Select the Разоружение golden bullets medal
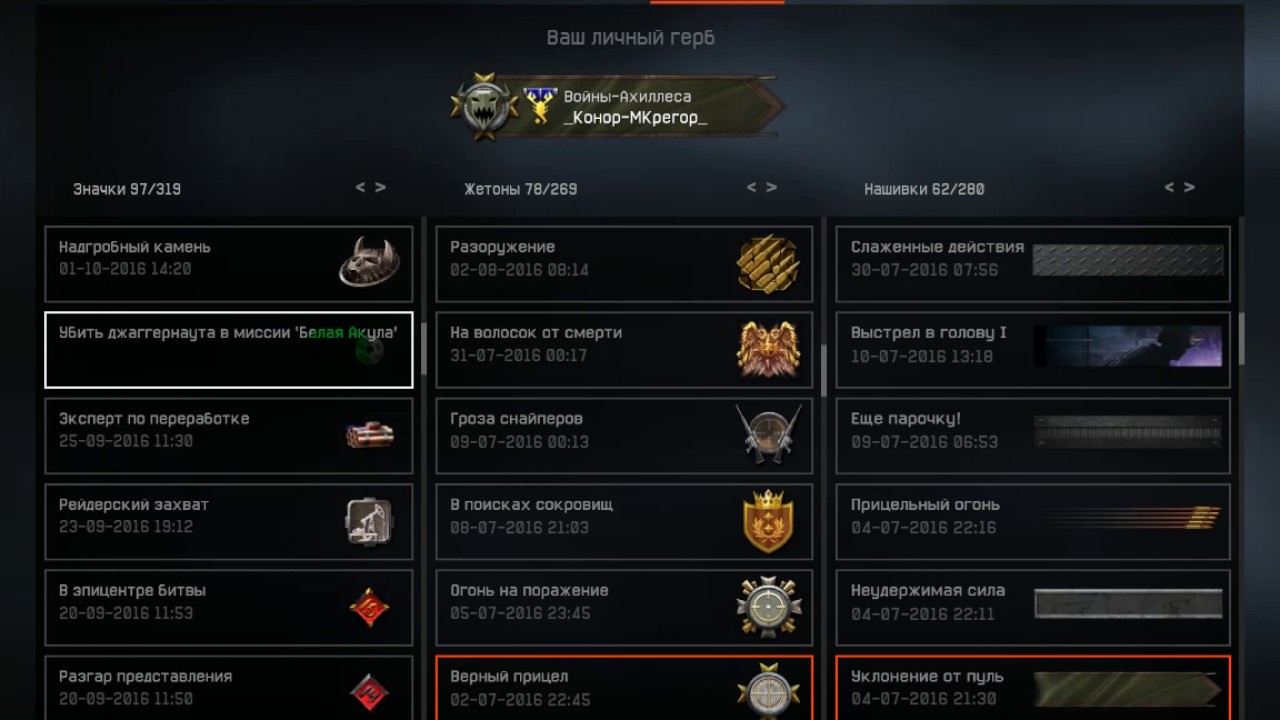This screenshot has width=1280, height=720. point(768,263)
